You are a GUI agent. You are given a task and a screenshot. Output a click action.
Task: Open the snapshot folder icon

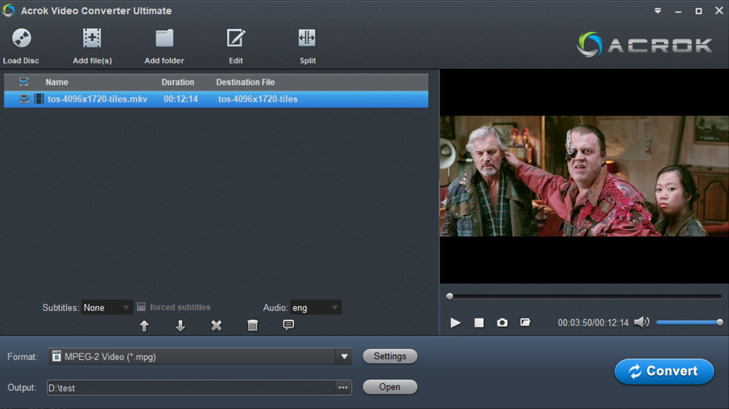[525, 322]
